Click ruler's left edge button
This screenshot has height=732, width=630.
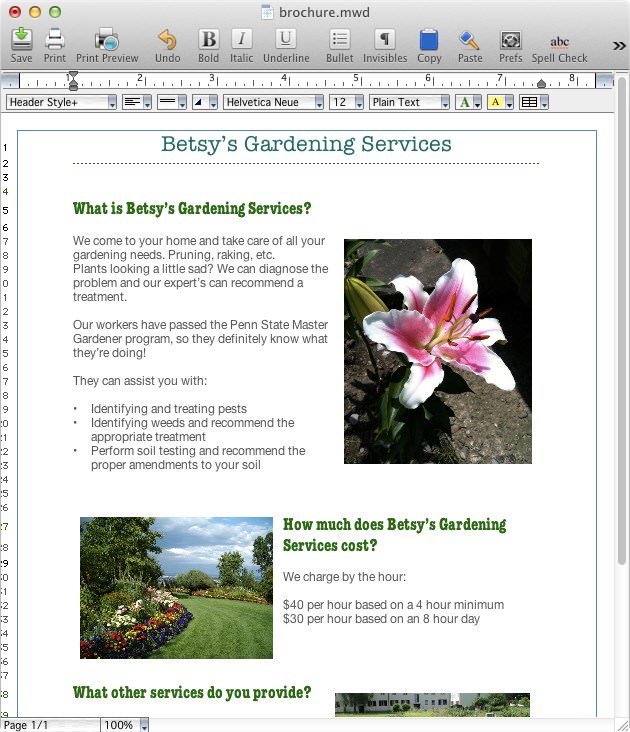(x=10, y=81)
